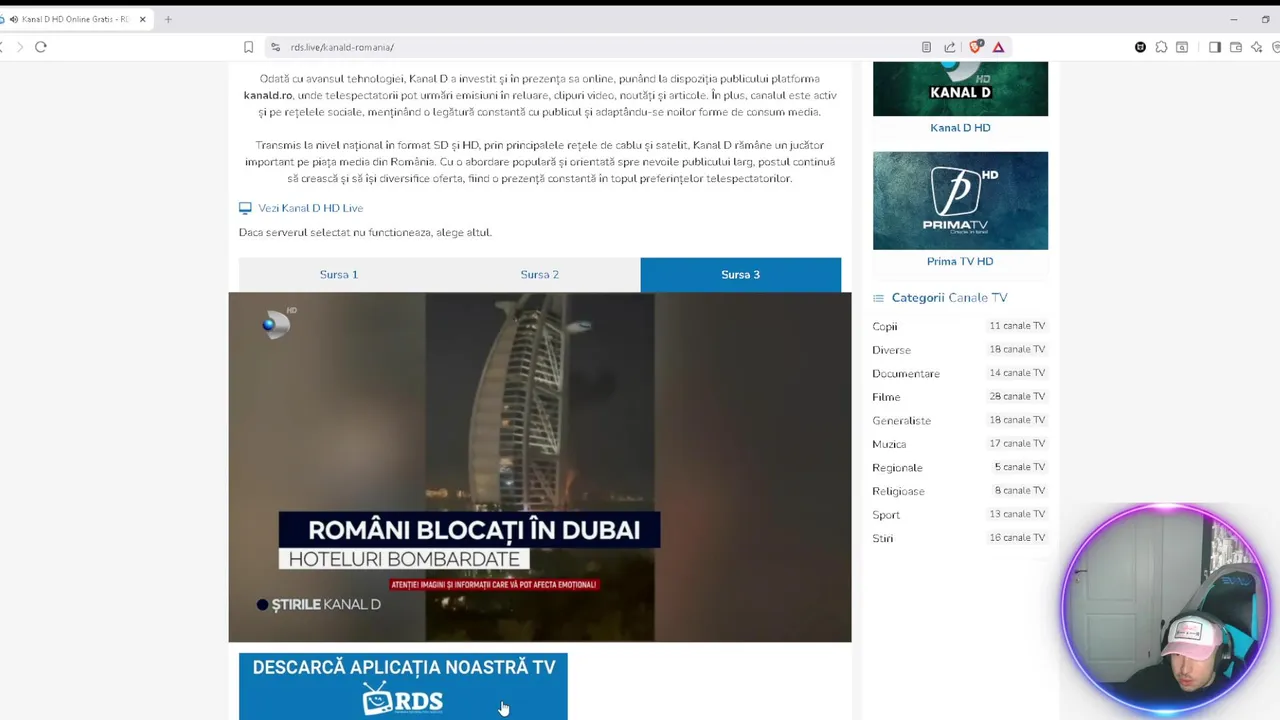Open the Brave Wallet icon
1280x720 pixels.
tap(1236, 47)
